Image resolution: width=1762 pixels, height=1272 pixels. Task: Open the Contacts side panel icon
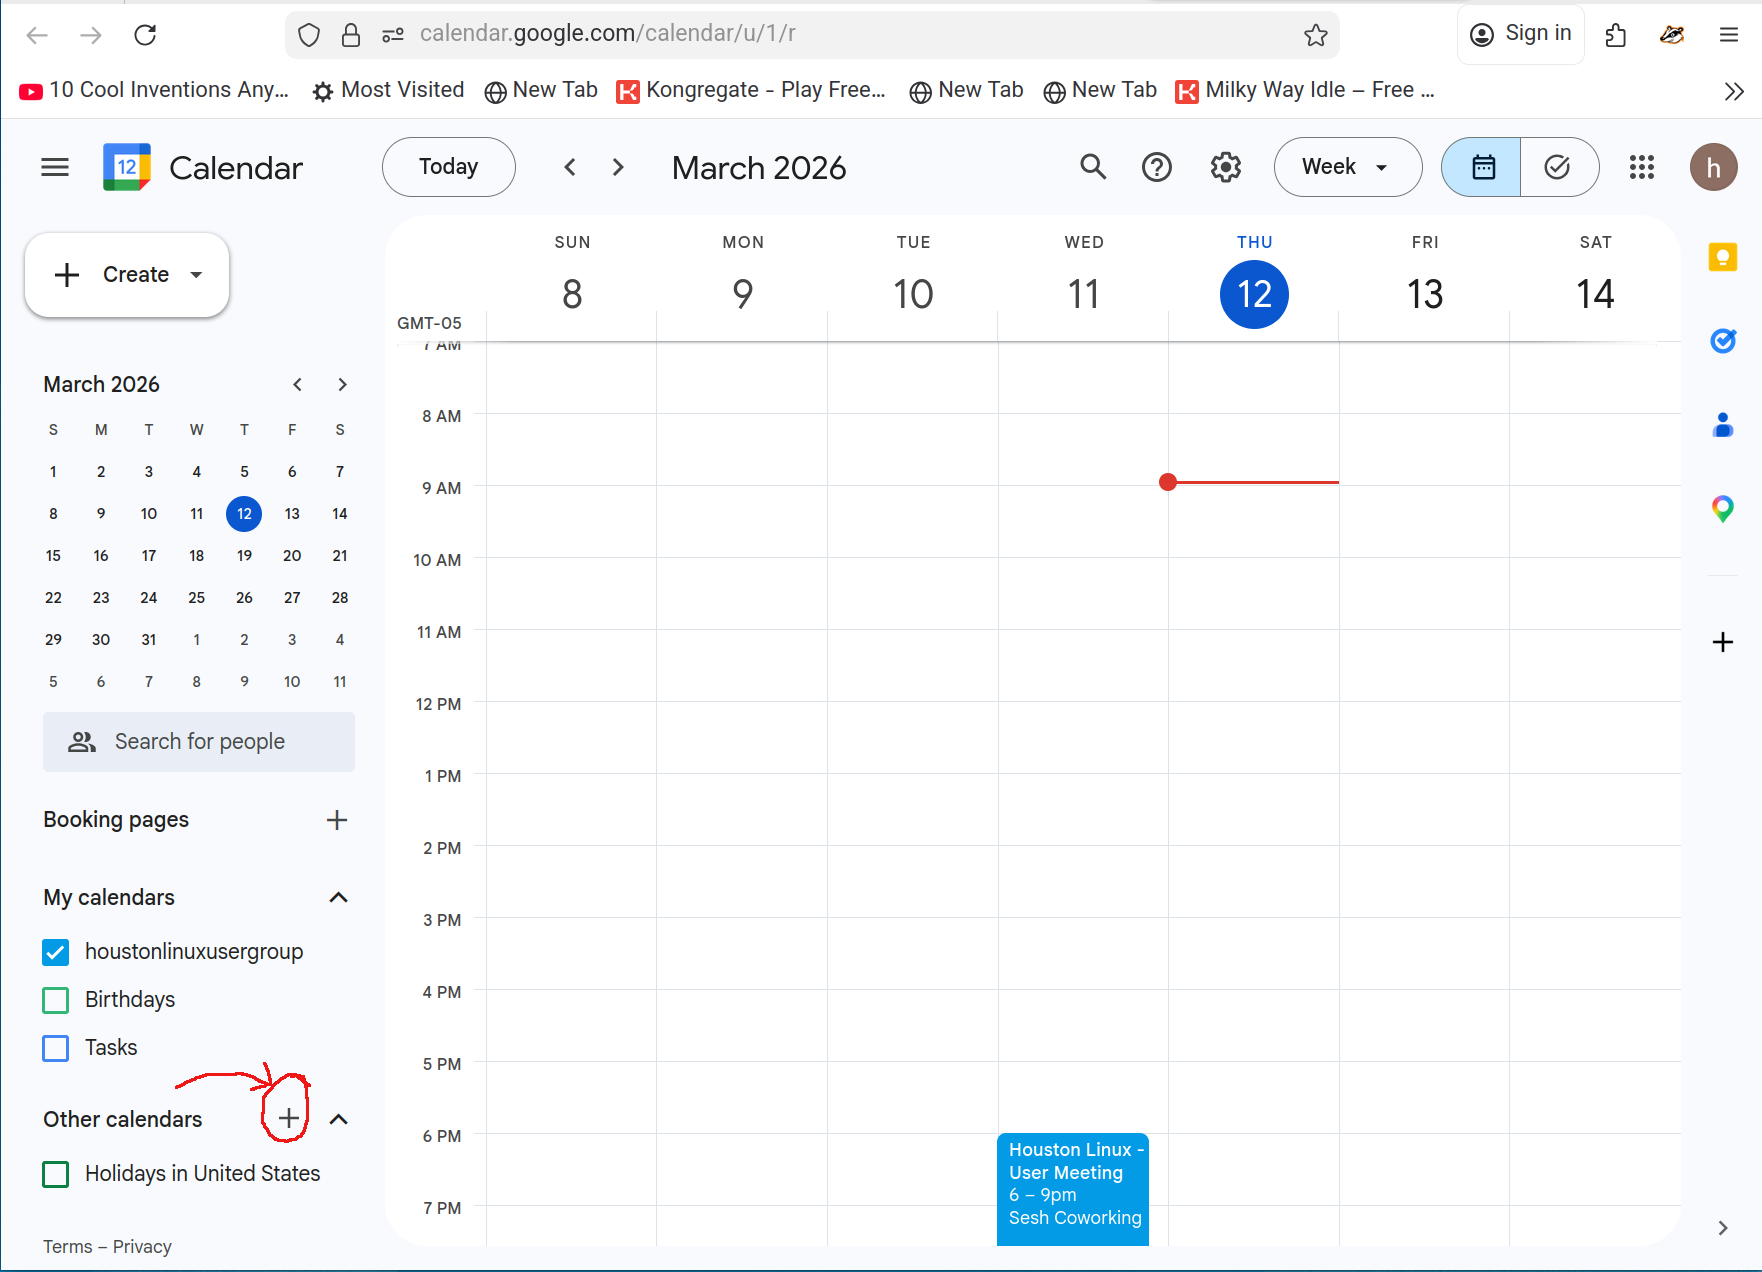pyautogui.click(x=1723, y=425)
